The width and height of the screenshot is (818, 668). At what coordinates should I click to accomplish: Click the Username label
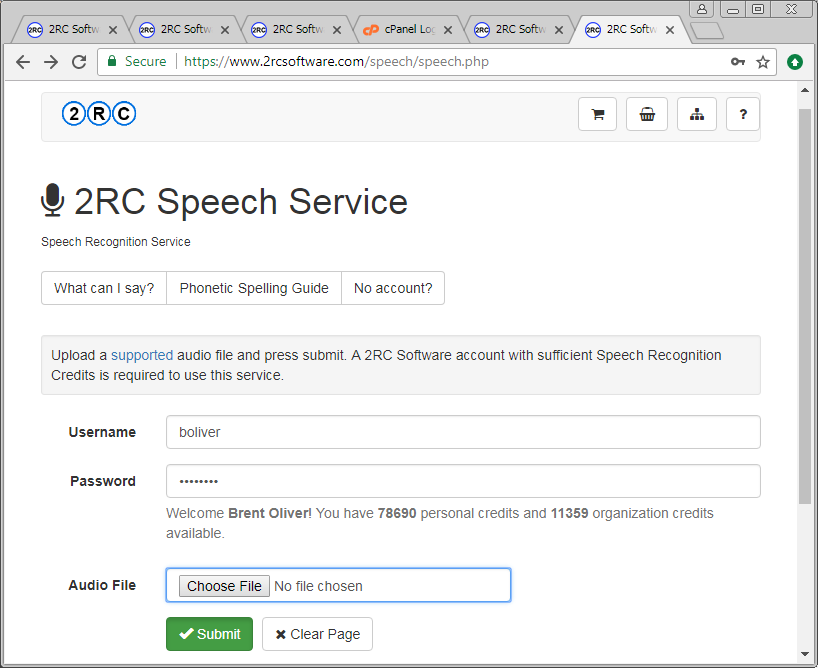tap(102, 432)
